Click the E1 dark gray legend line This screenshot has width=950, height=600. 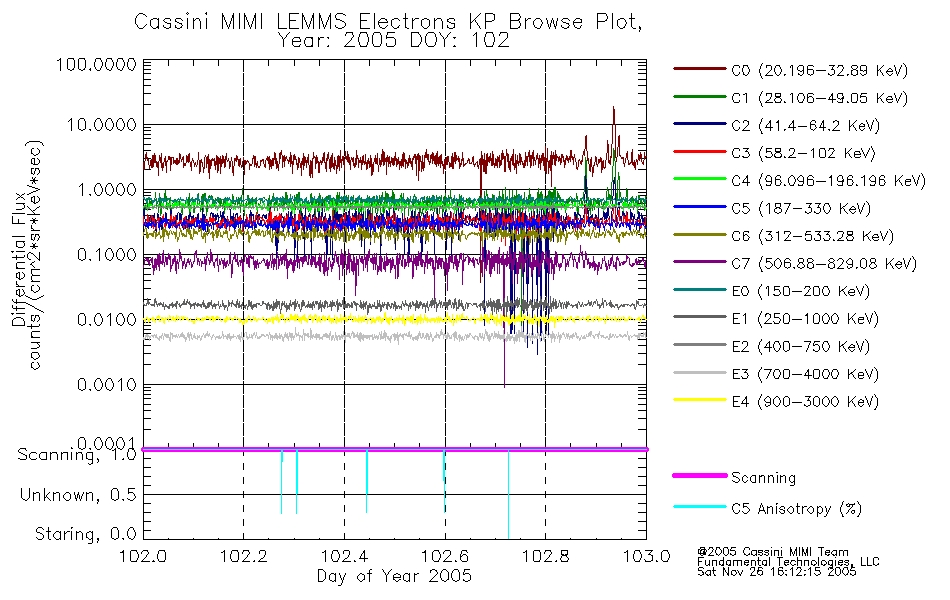(x=700, y=317)
